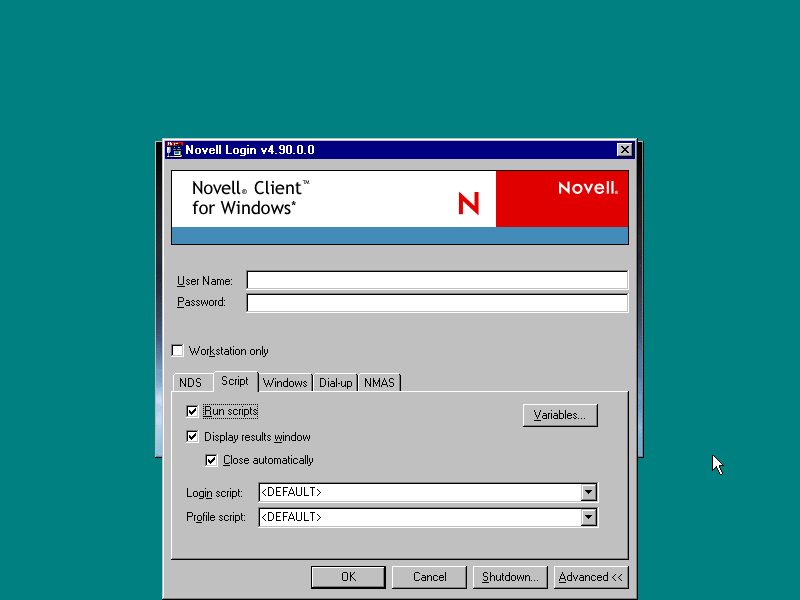The width and height of the screenshot is (800, 600).
Task: Open the Variables dialog button
Action: coord(560,415)
